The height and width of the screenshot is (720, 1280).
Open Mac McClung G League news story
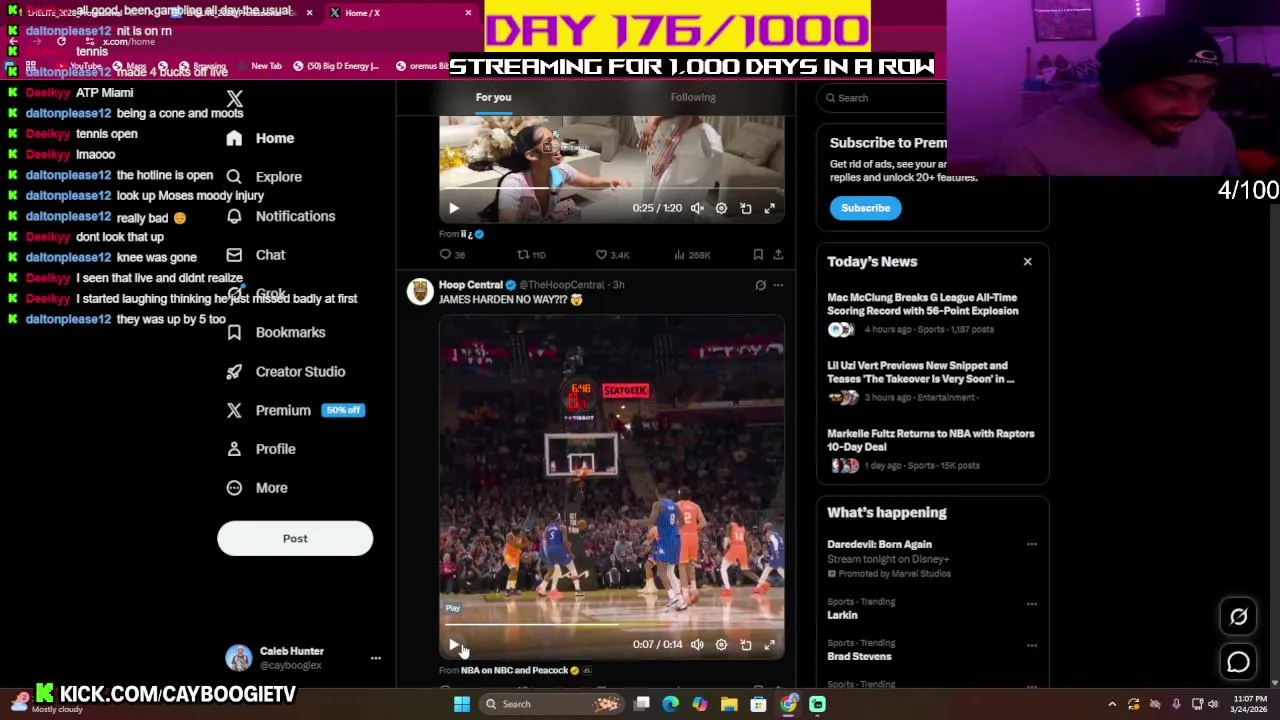tap(932, 315)
